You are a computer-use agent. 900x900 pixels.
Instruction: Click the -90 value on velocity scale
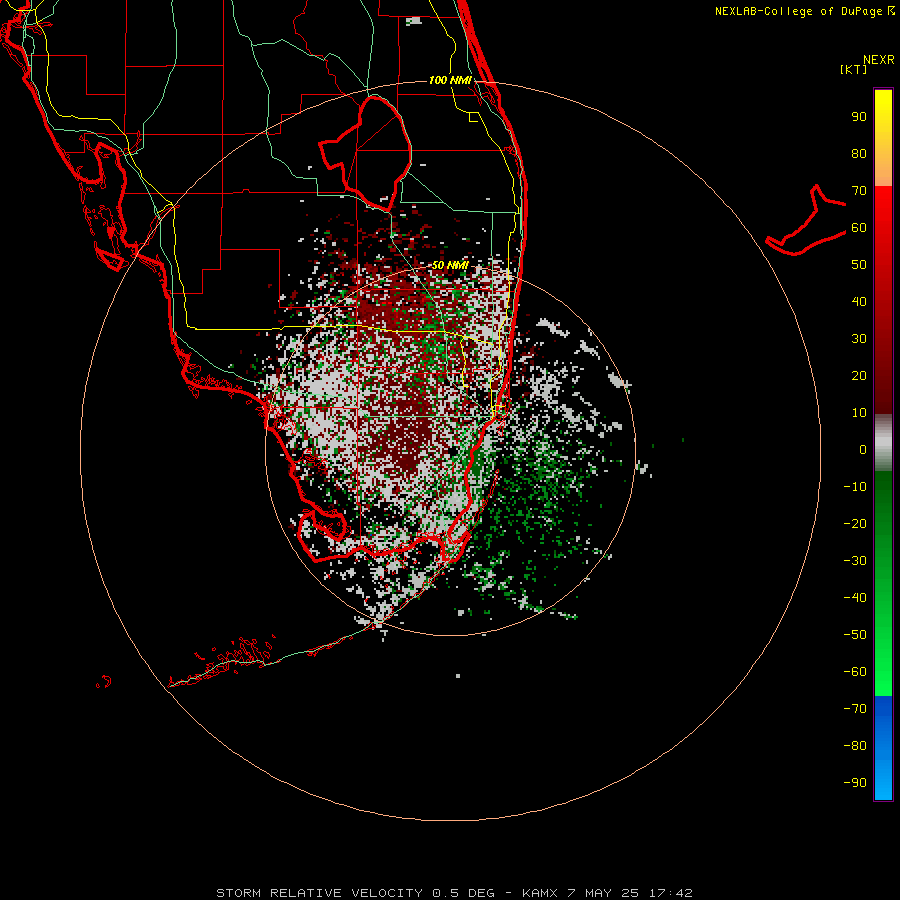[x=855, y=783]
